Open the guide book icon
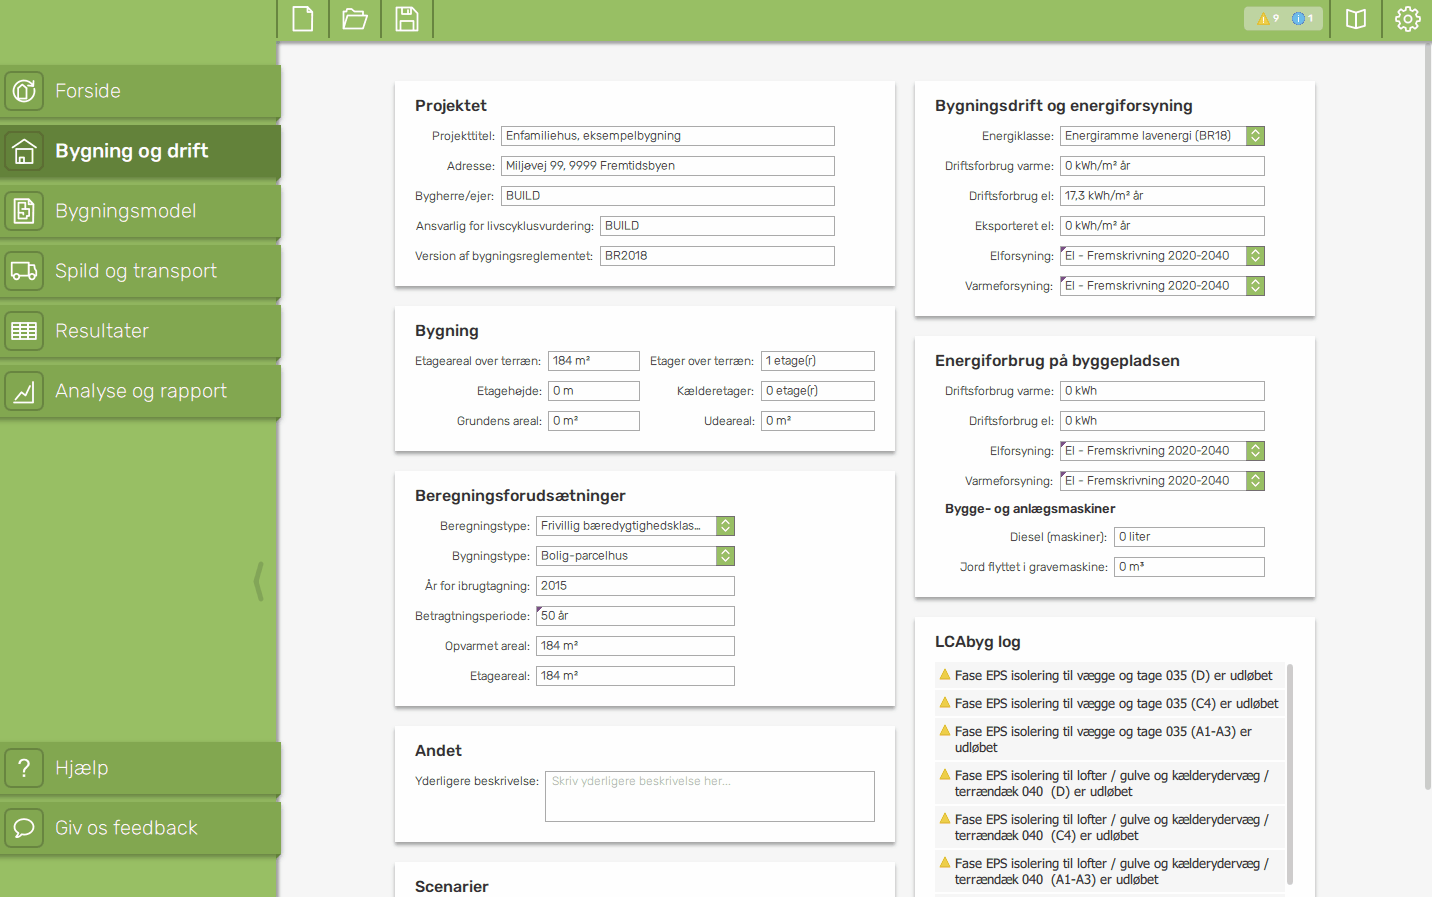Screen dimensions: 1432x897 tap(1356, 19)
